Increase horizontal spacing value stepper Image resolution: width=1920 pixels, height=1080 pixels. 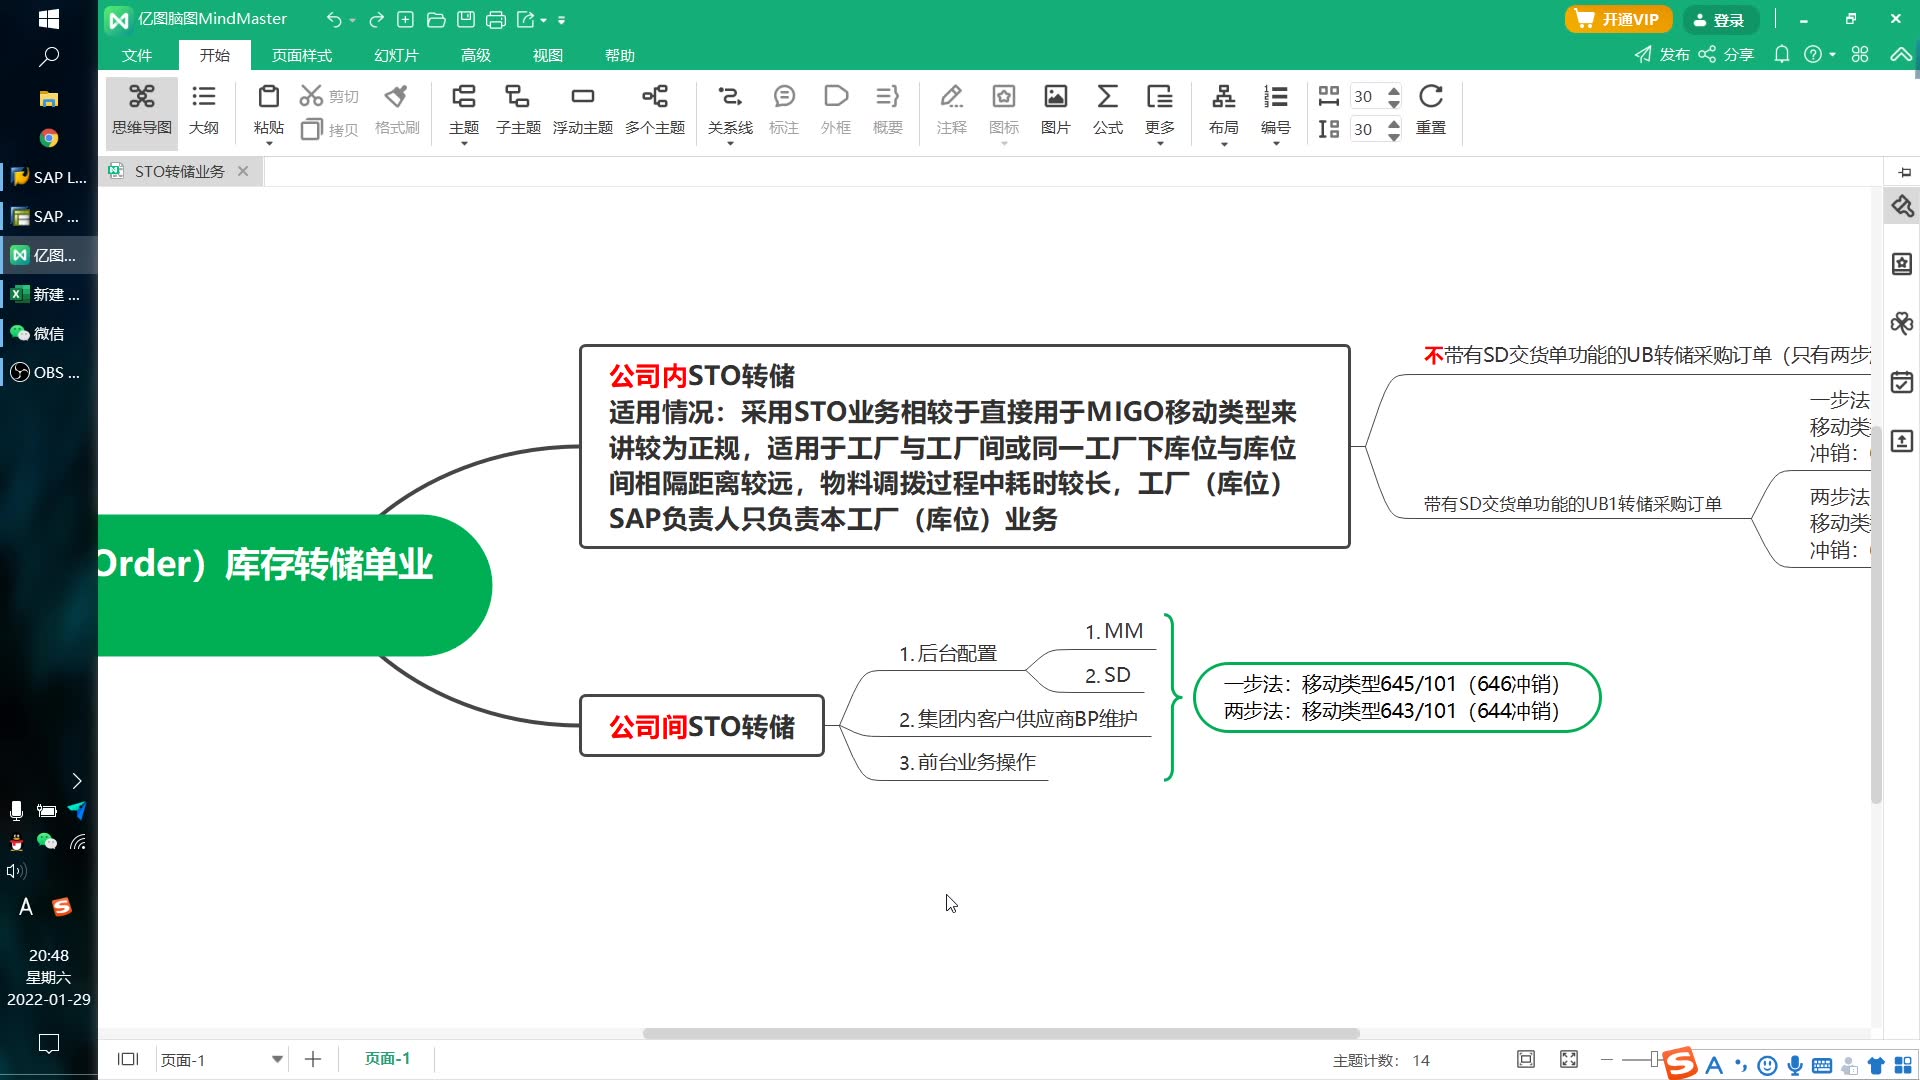click(1394, 90)
